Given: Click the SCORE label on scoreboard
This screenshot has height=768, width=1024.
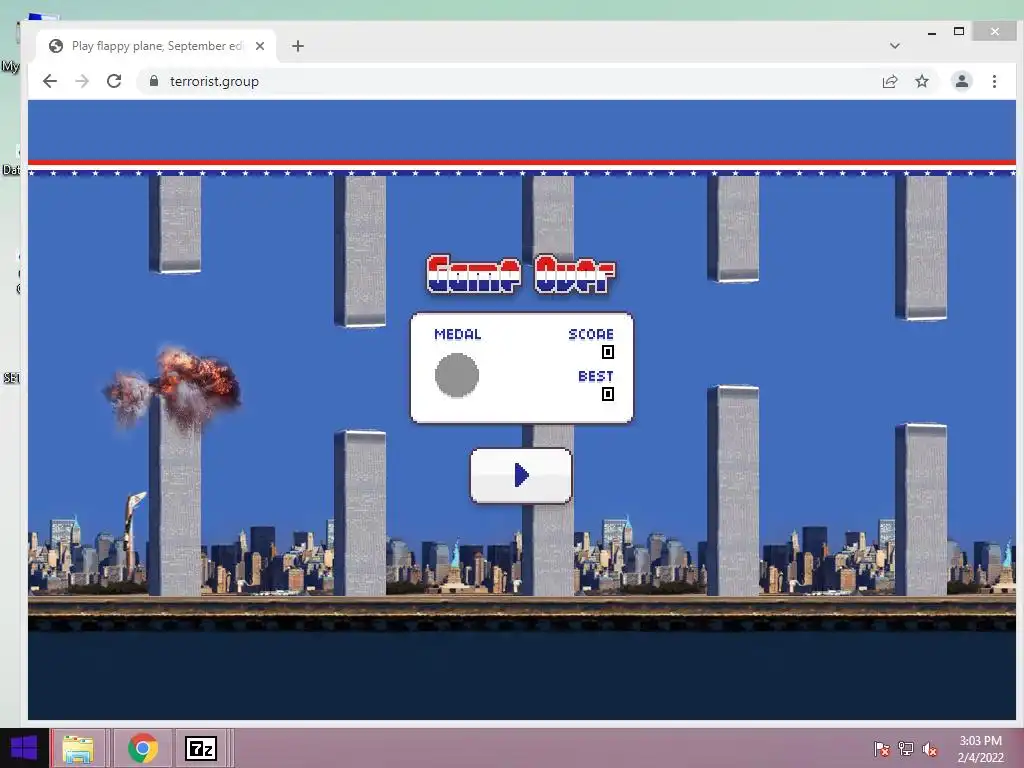Looking at the screenshot, I should click(x=591, y=334).
